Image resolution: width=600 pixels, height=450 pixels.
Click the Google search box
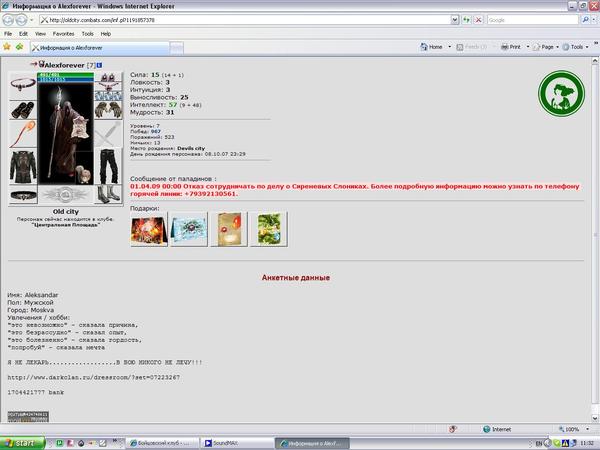(532, 20)
